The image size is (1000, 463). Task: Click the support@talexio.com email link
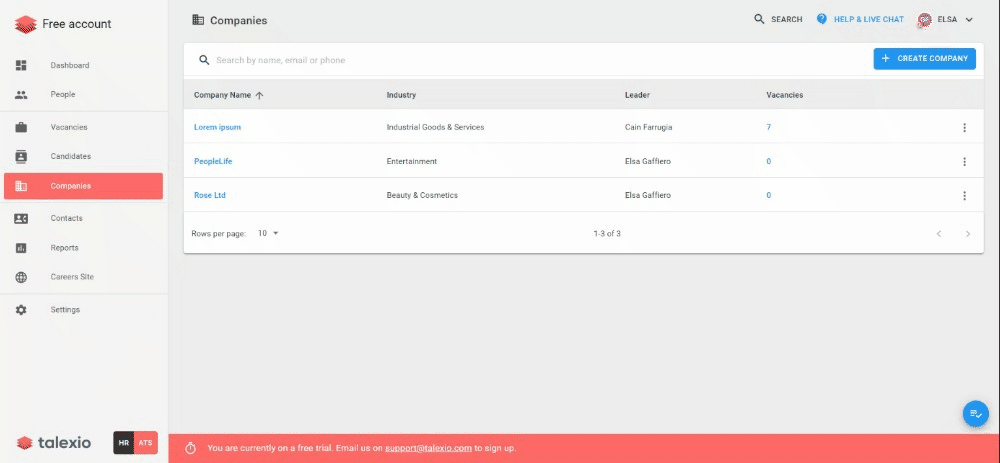(x=429, y=448)
